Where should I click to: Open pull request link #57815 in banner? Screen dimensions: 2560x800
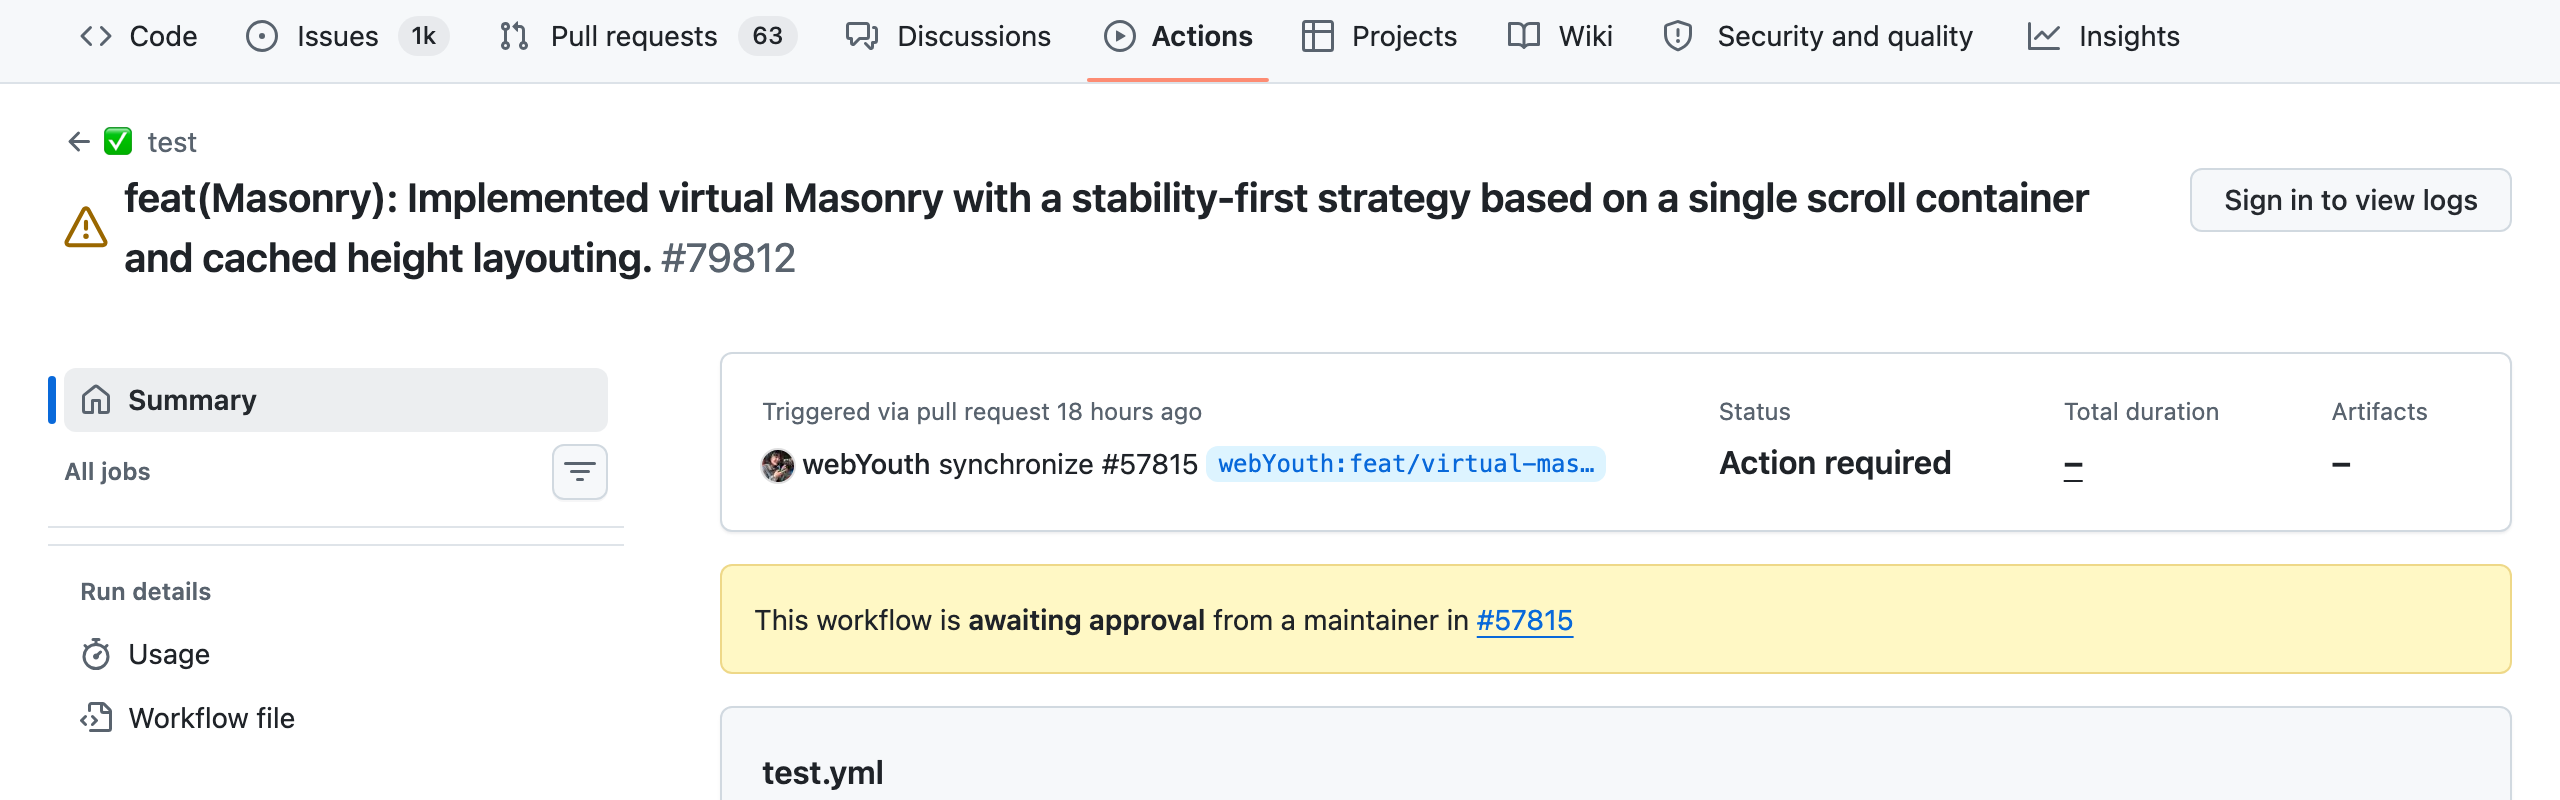[x=1524, y=620]
